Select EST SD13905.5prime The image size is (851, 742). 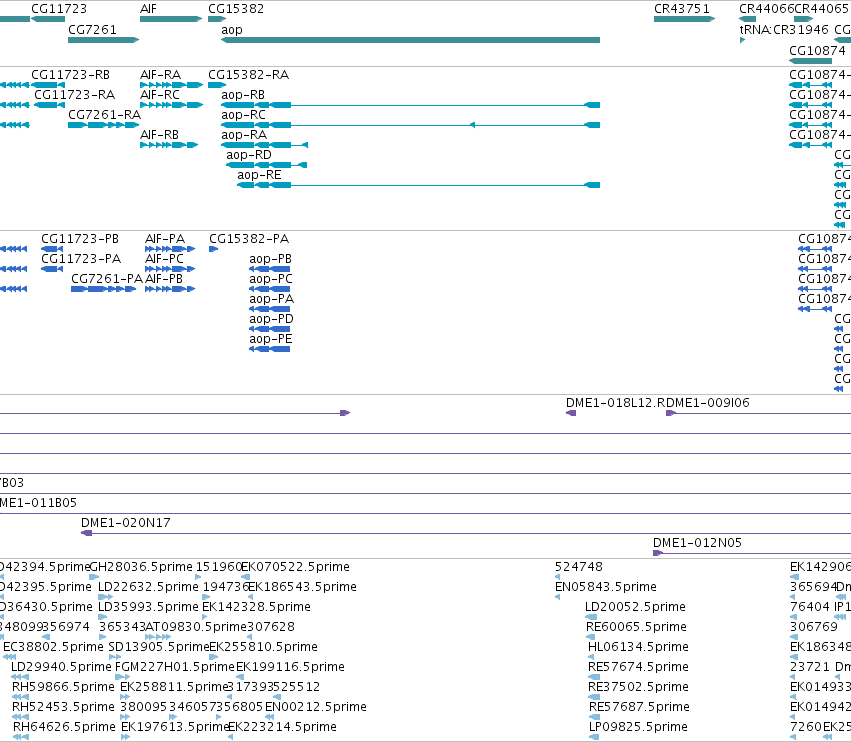[115, 657]
